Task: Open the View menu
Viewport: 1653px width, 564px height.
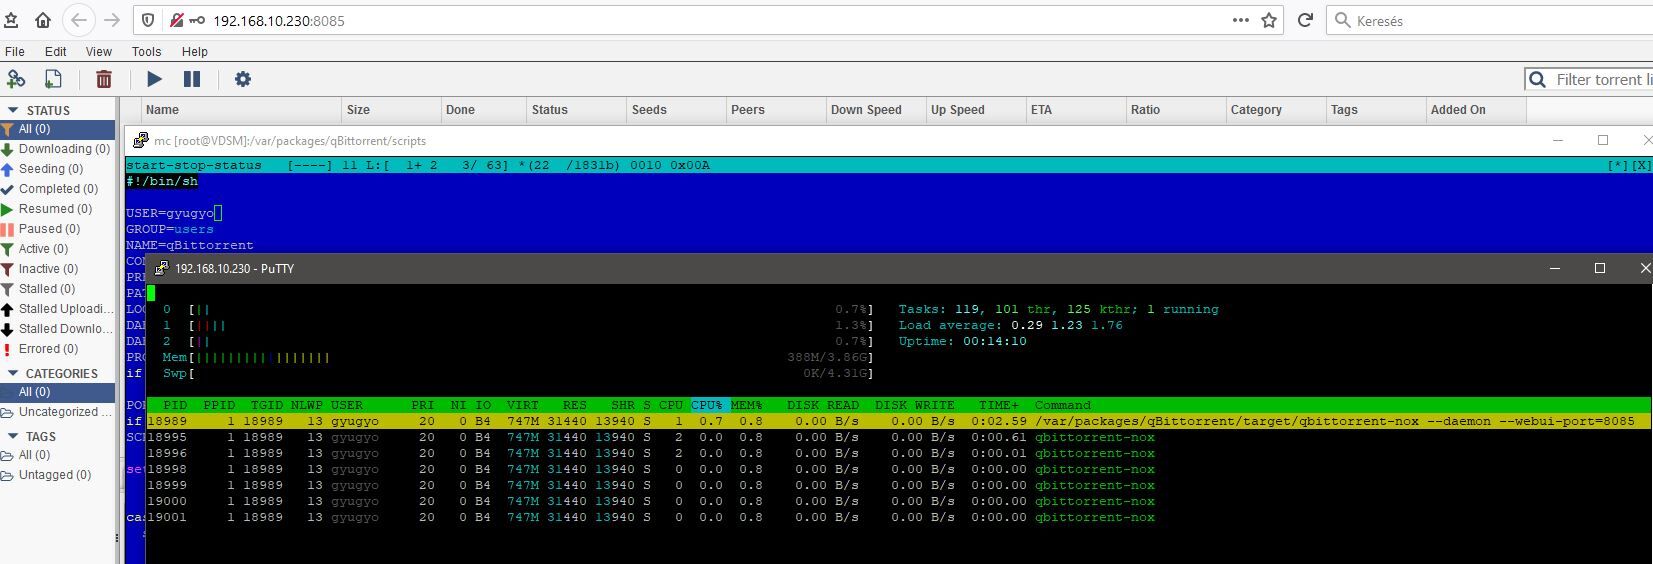Action: (x=99, y=51)
